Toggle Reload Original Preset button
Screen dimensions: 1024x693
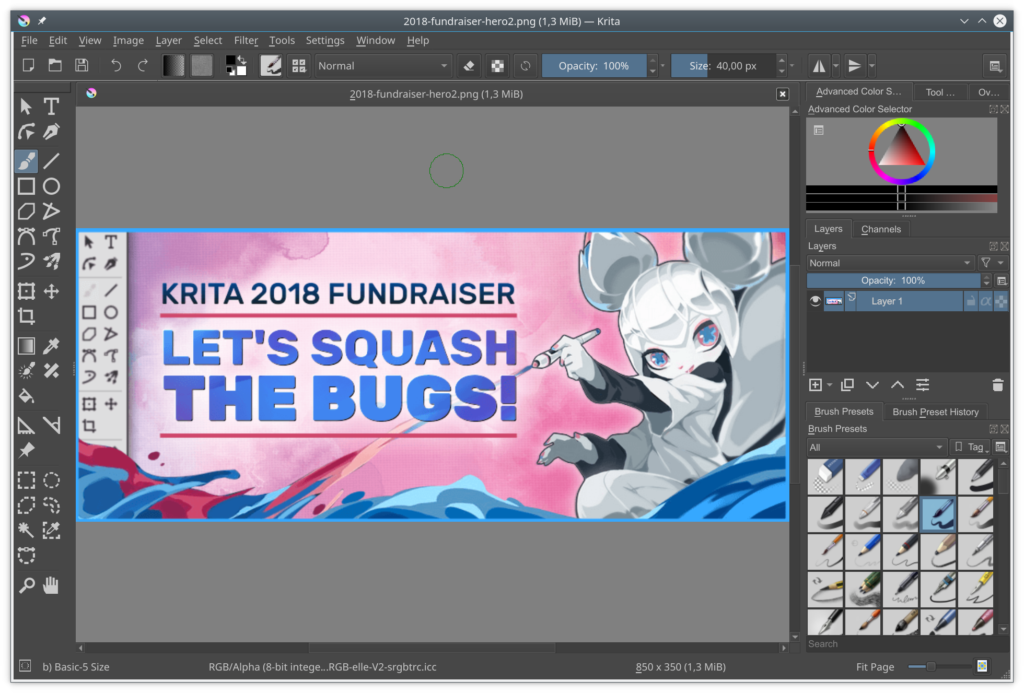(x=525, y=66)
